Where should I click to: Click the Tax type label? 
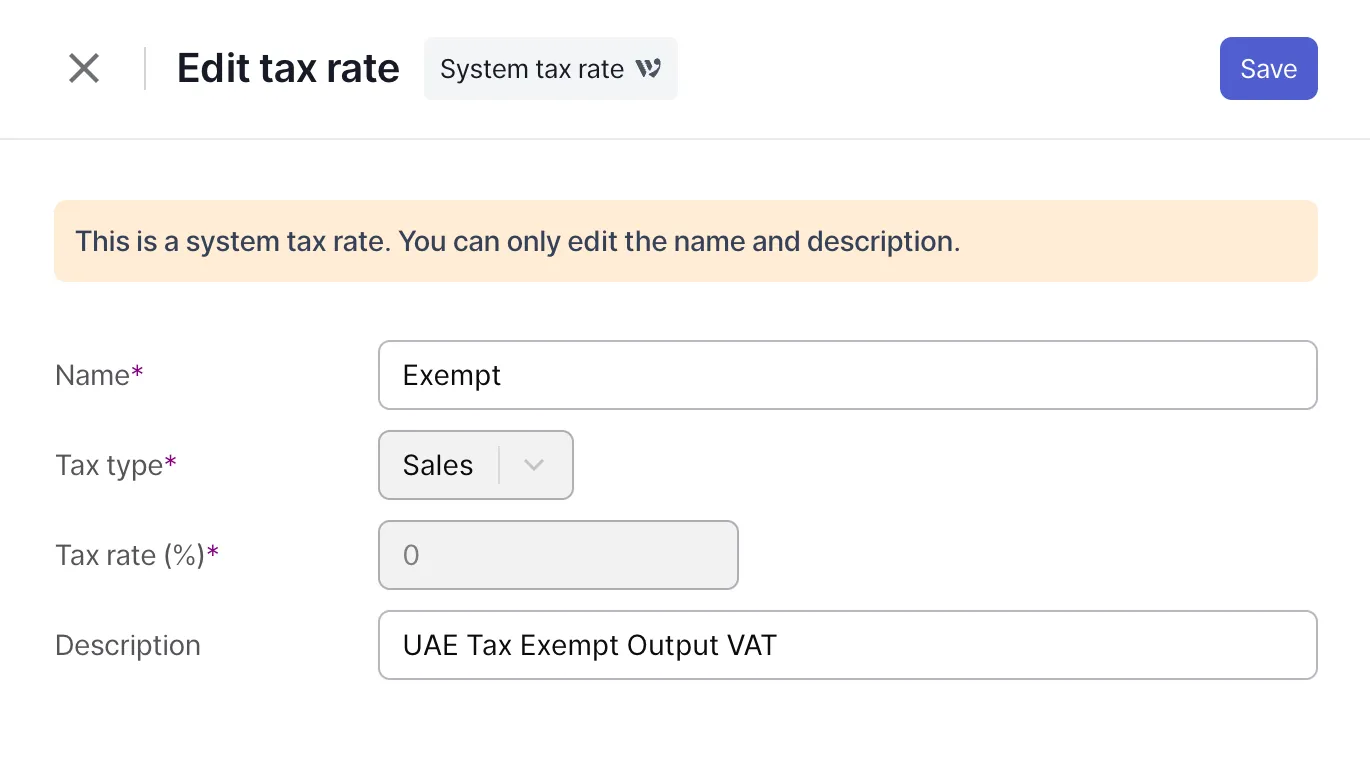click(x=109, y=465)
